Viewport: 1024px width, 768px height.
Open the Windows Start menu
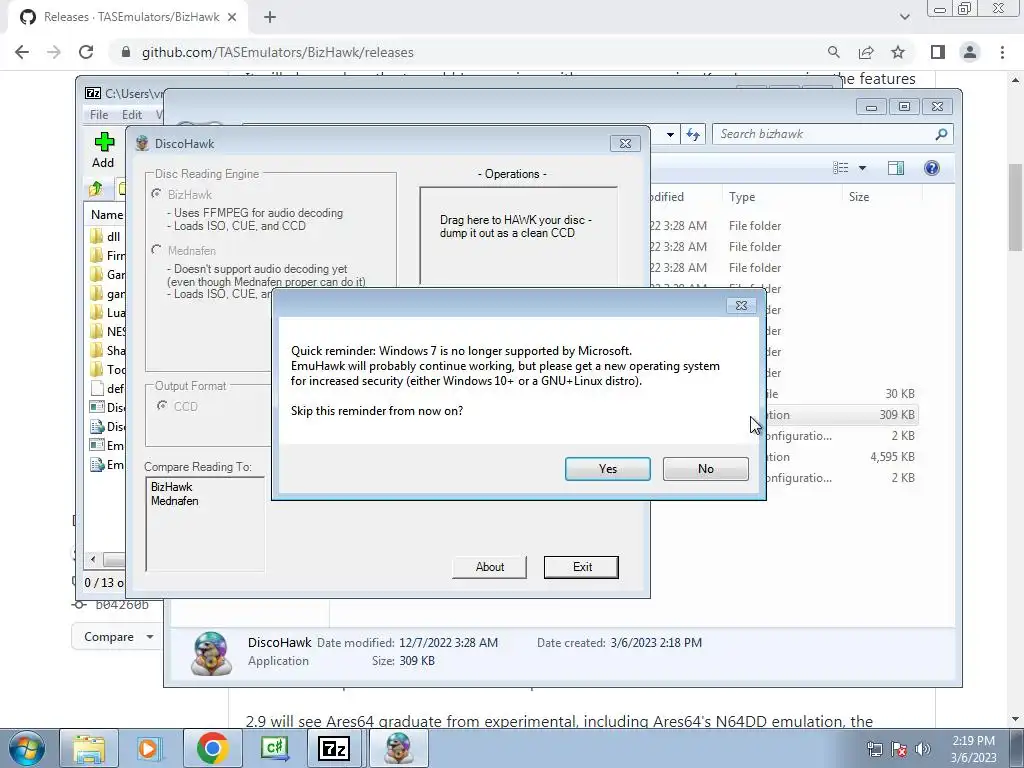27,748
